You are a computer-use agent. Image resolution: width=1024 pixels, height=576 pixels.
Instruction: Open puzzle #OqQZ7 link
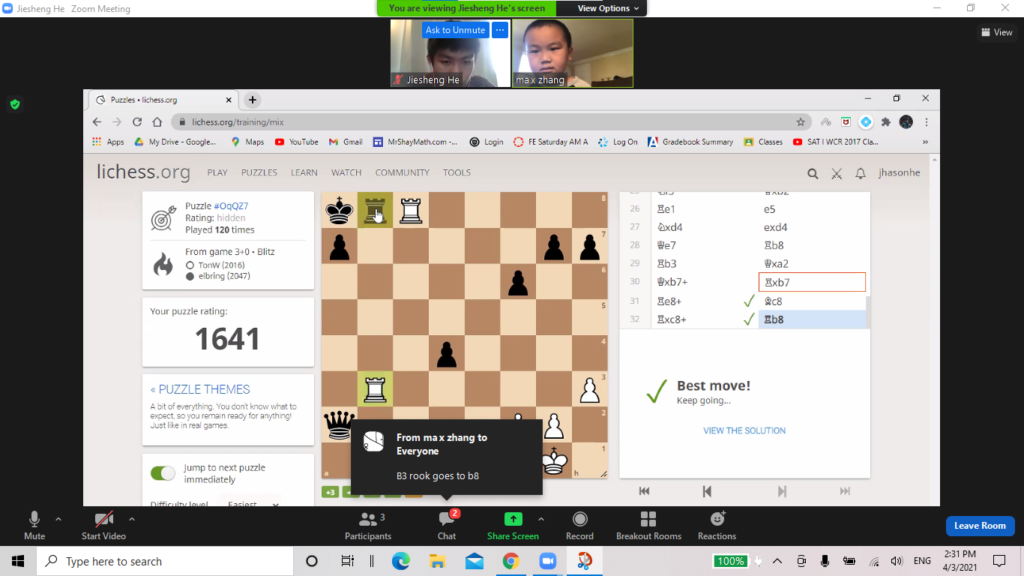231,206
